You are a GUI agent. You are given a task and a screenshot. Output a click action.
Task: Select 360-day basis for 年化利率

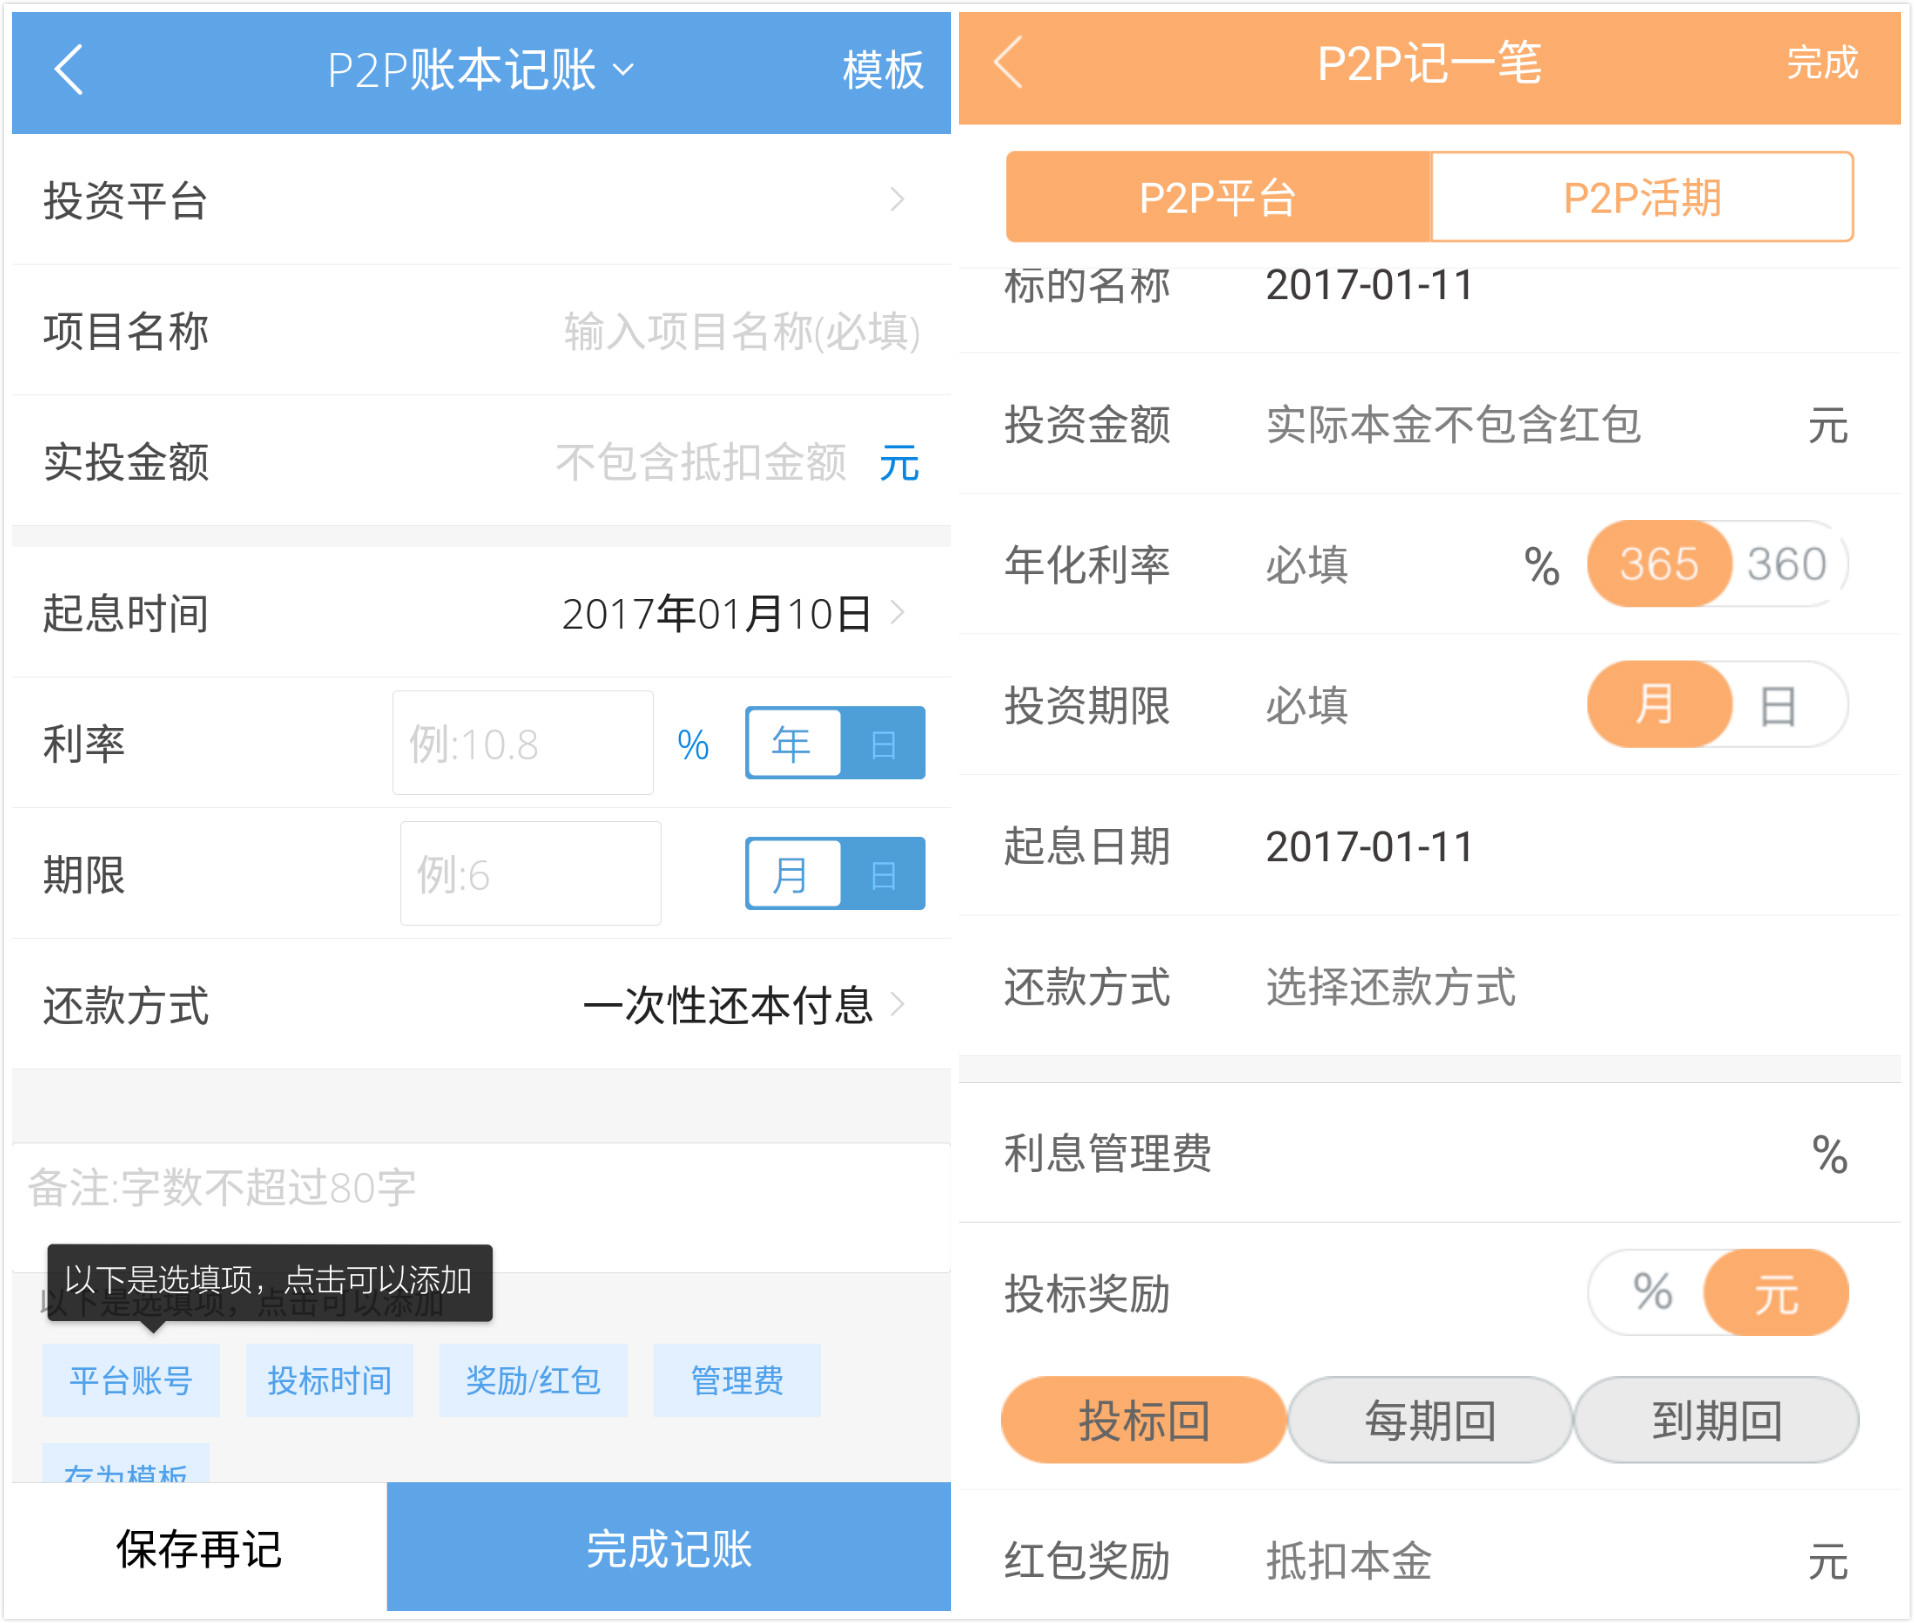1786,564
